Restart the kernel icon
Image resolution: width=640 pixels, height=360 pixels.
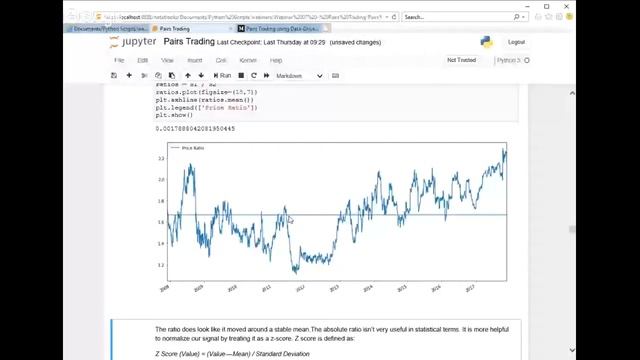point(254,76)
